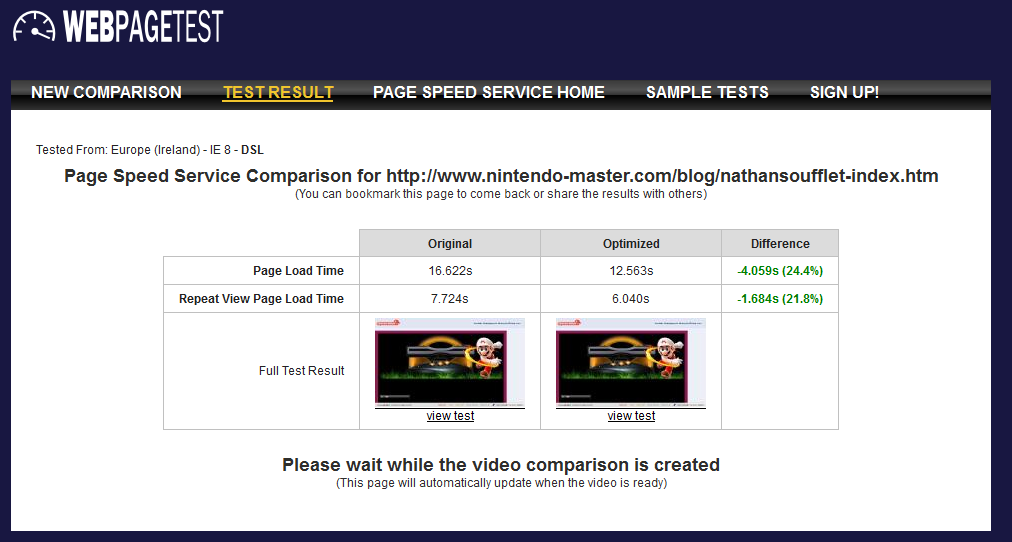Select the 16.622s original load time cell

450,271
